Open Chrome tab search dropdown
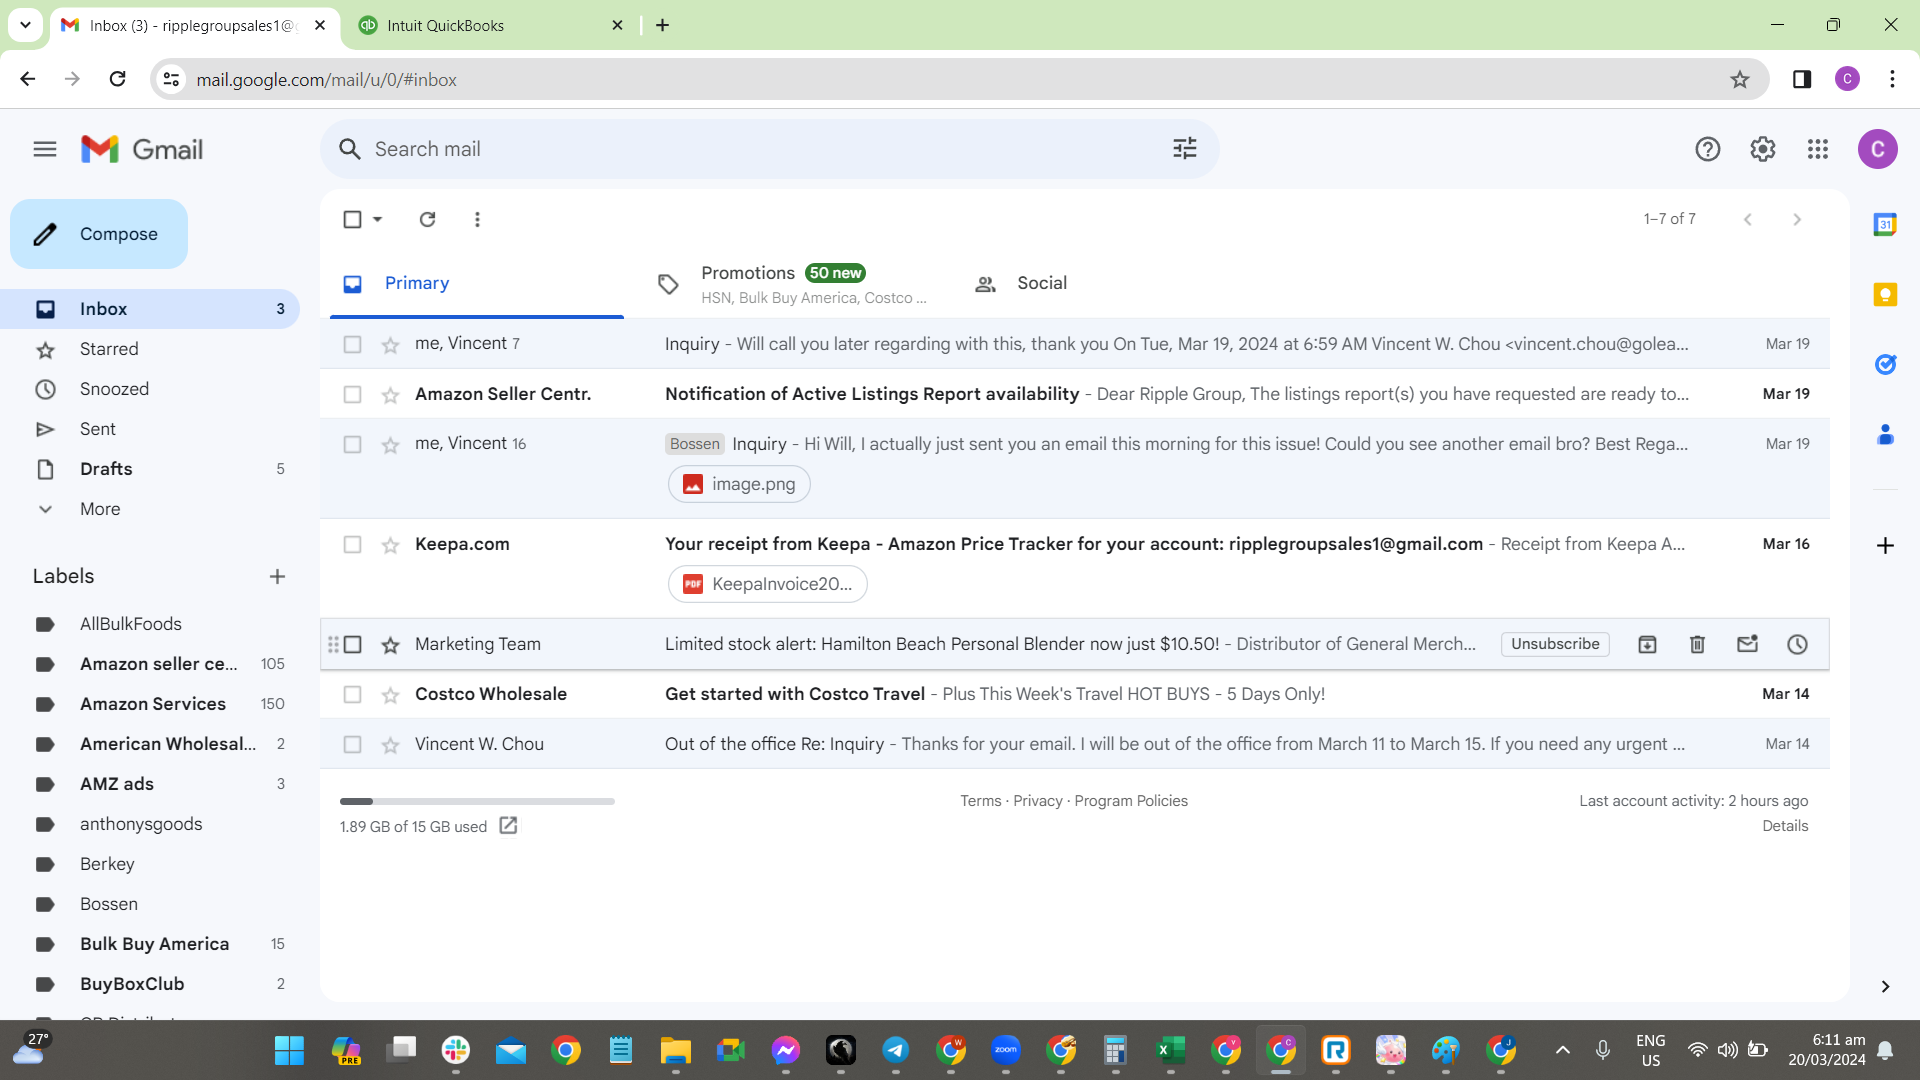 pos(25,25)
